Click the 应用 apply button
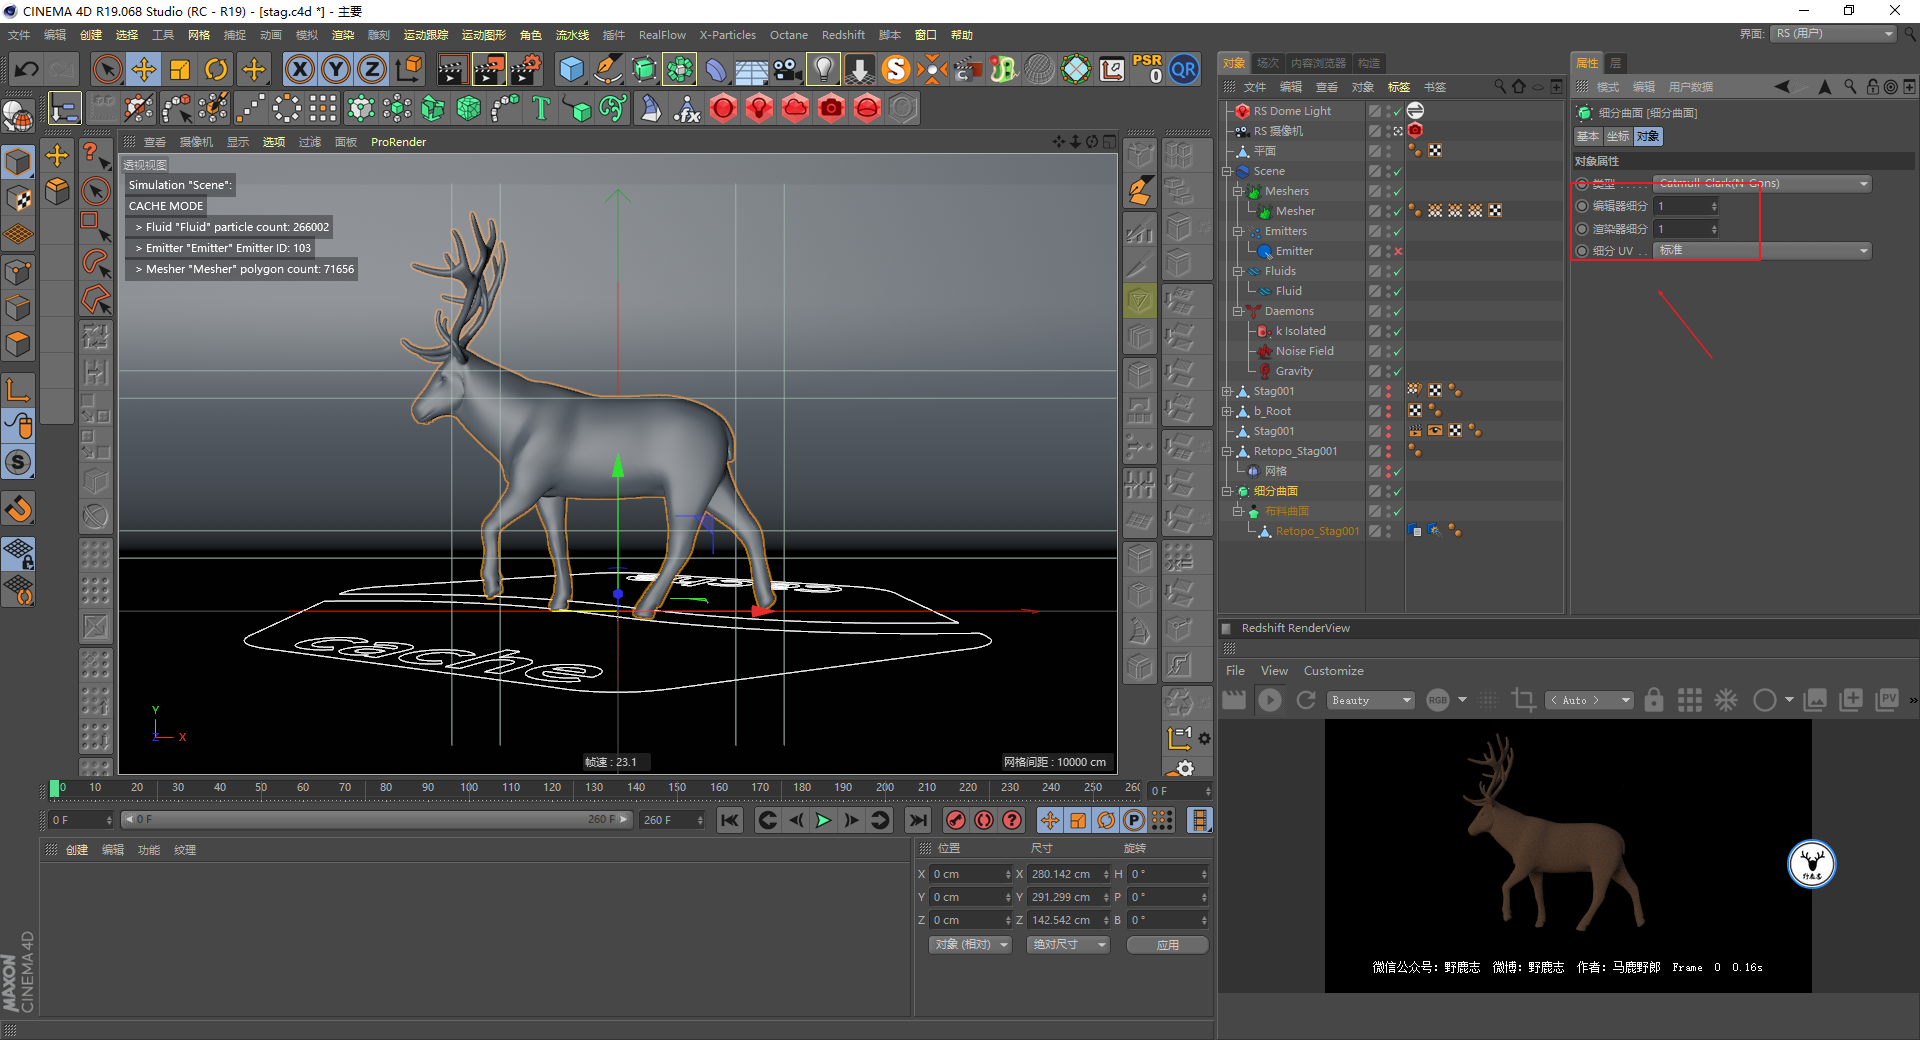Viewport: 1920px width, 1040px height. click(1167, 945)
